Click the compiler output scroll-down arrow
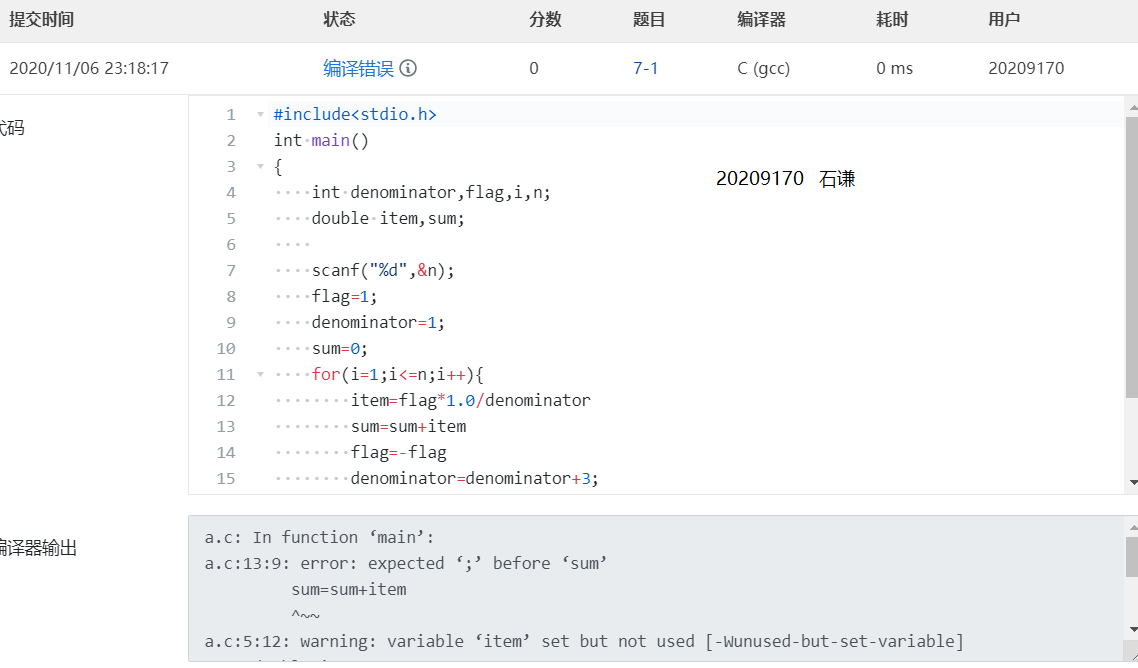 pyautogui.click(x=1132, y=629)
